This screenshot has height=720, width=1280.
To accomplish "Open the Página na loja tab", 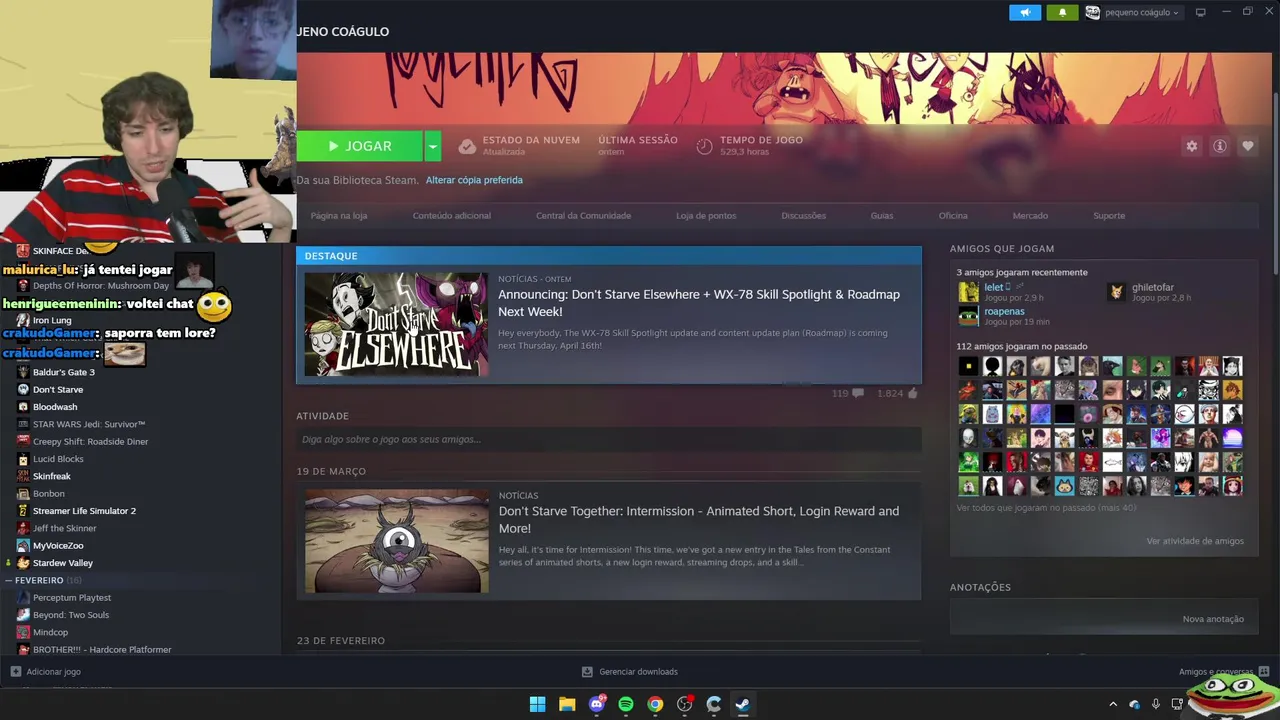I will 339,216.
